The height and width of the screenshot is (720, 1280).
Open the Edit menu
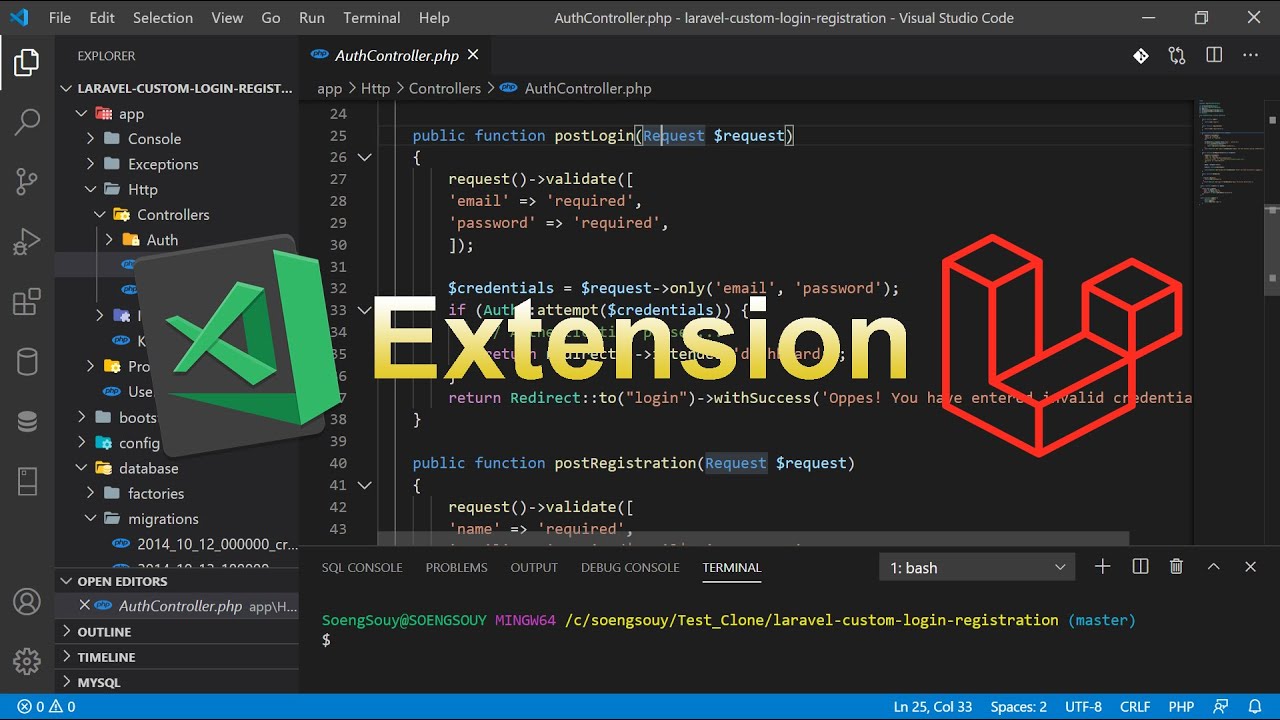[101, 18]
